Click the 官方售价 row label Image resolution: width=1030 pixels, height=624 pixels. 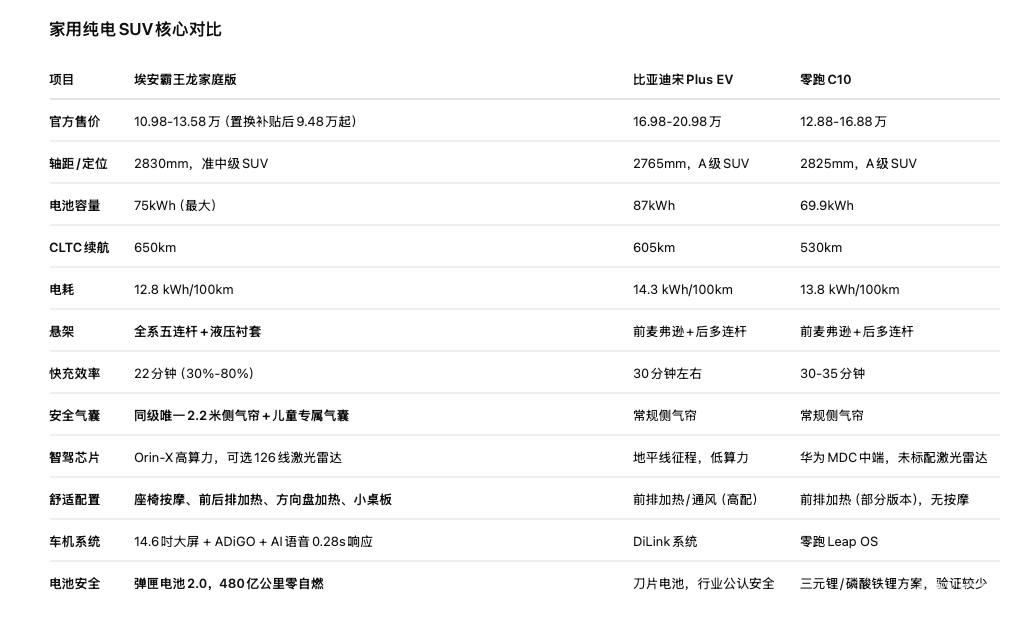point(75,122)
